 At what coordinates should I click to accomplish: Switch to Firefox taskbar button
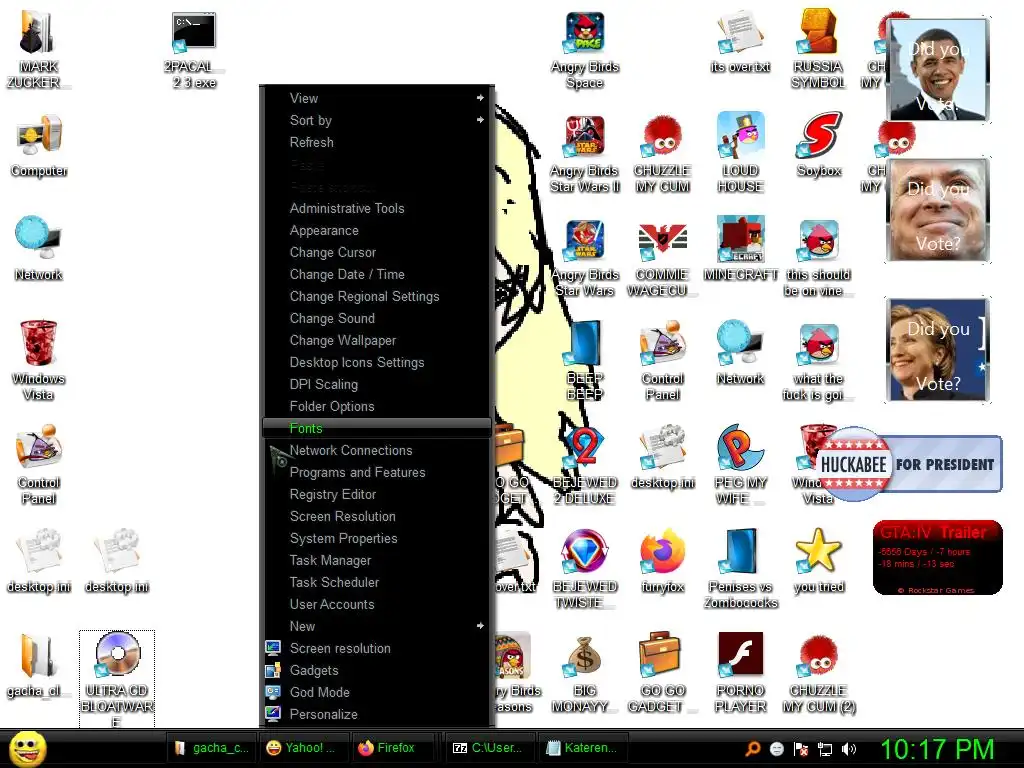click(392, 748)
